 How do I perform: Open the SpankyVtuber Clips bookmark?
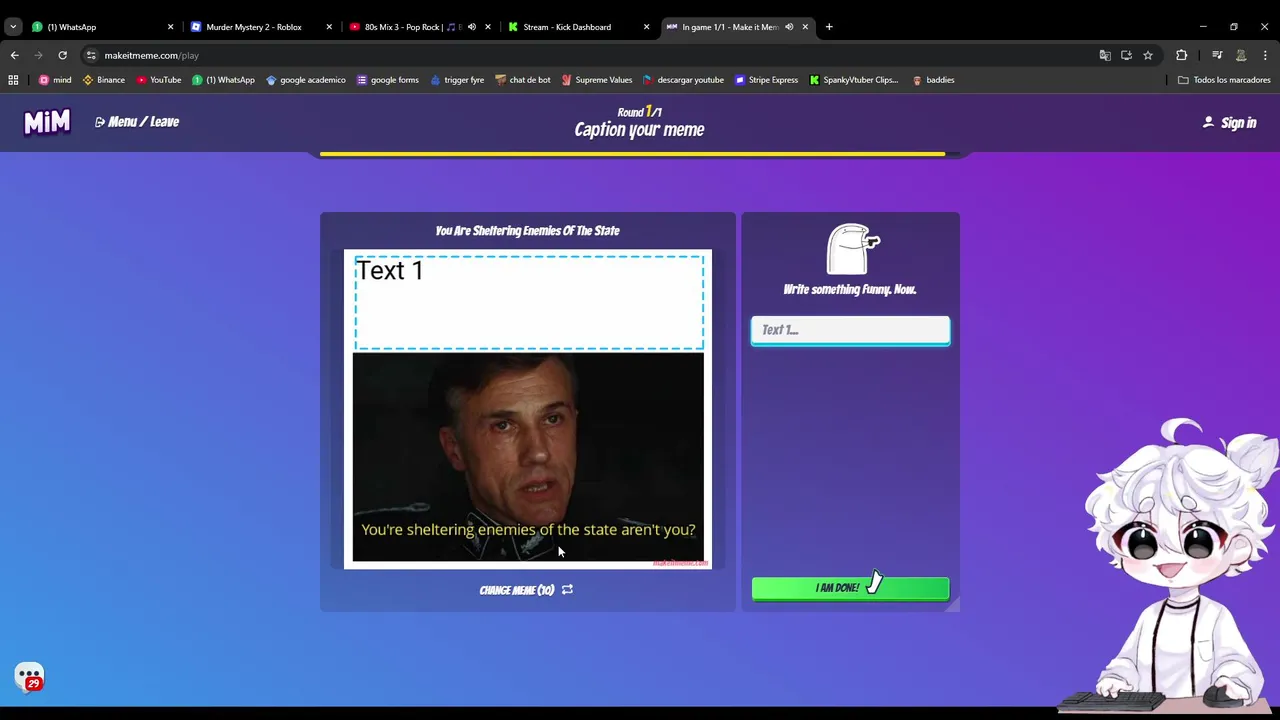click(854, 80)
